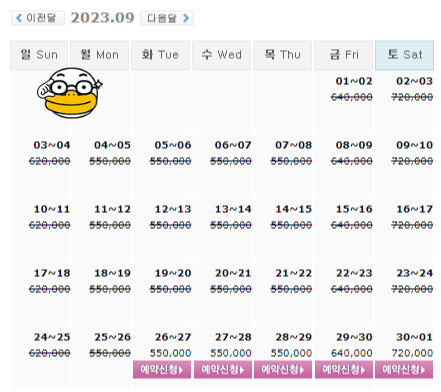Click date range 05~06

coord(173,145)
